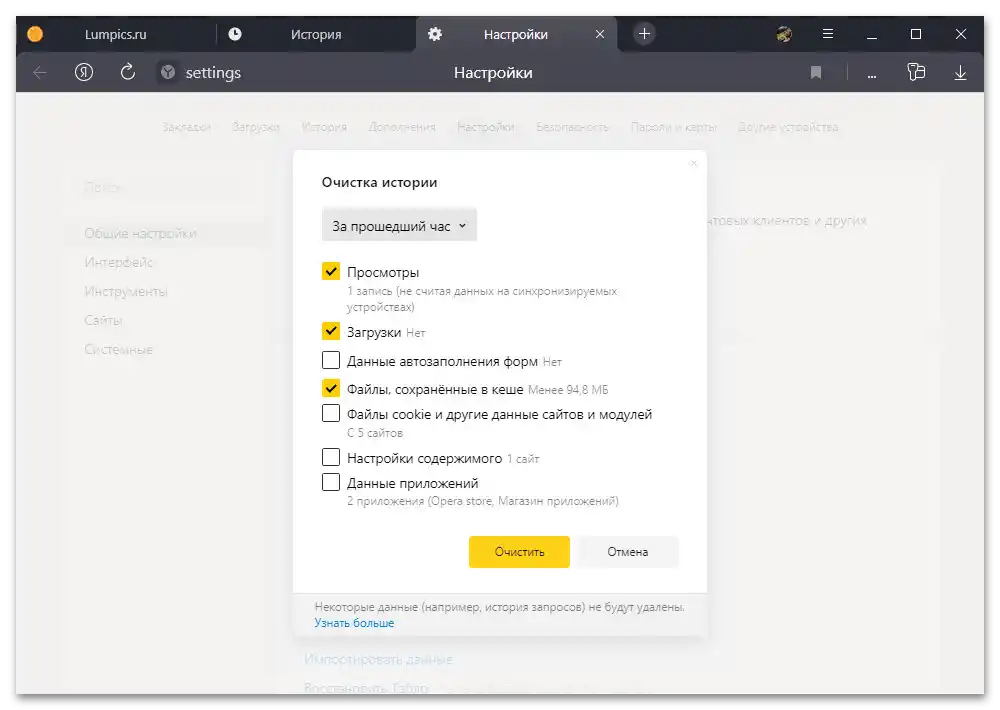Go back using the back arrow
Image resolution: width=1000 pixels, height=710 pixels.
40,73
